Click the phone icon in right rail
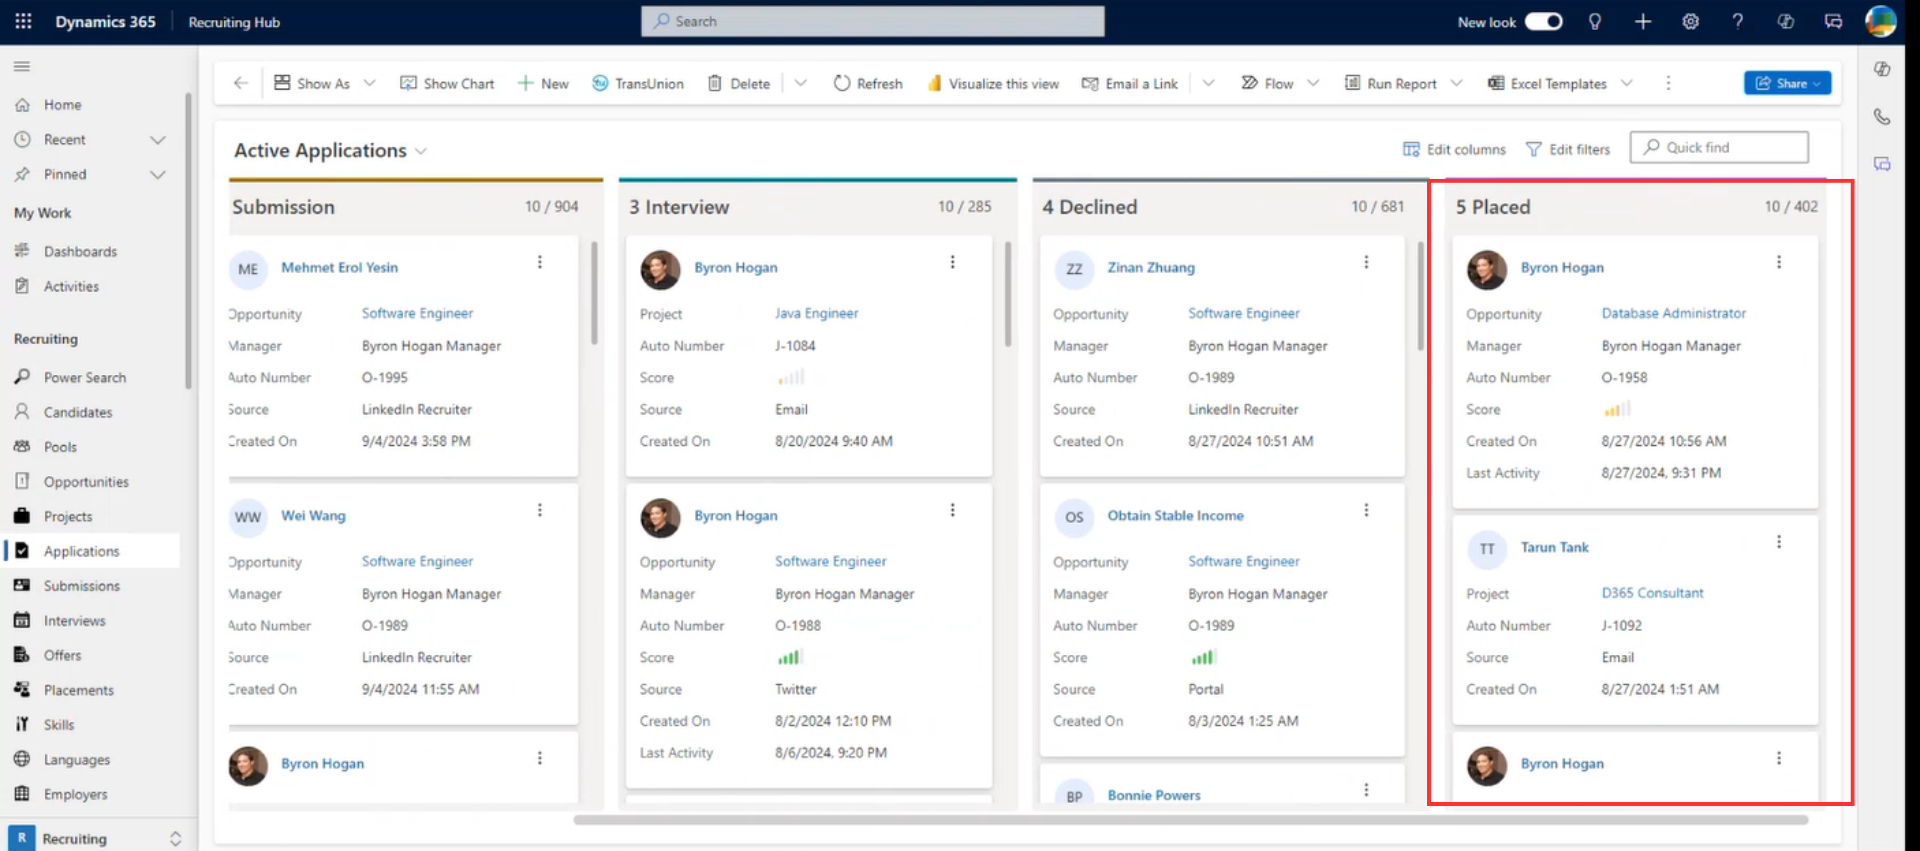Viewport: 1920px width, 851px height. (x=1882, y=116)
